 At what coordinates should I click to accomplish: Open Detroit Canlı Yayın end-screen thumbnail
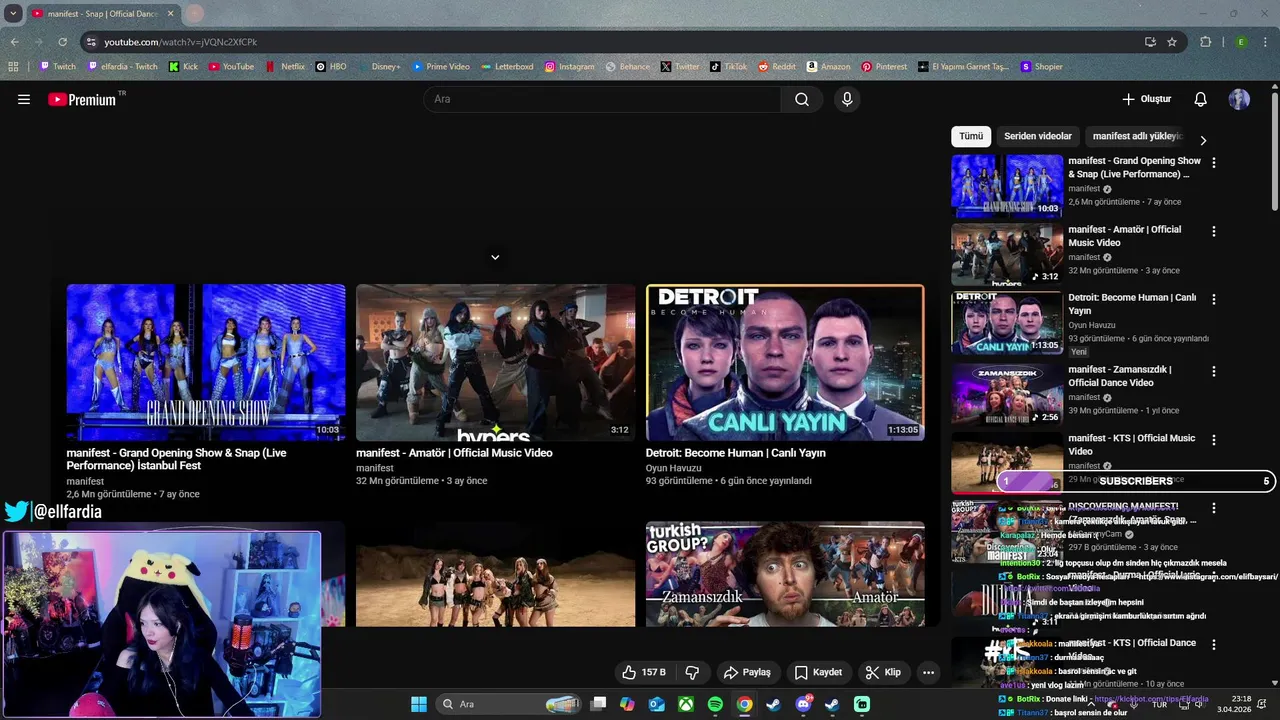(785, 362)
